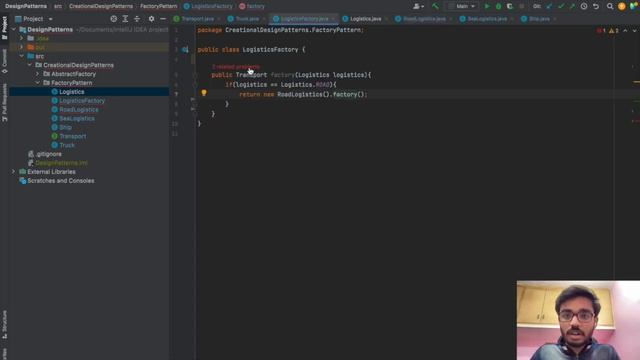Viewport: 640px width, 360px height.
Task: Select the LogisticsFactory.java tab
Action: pos(304,19)
